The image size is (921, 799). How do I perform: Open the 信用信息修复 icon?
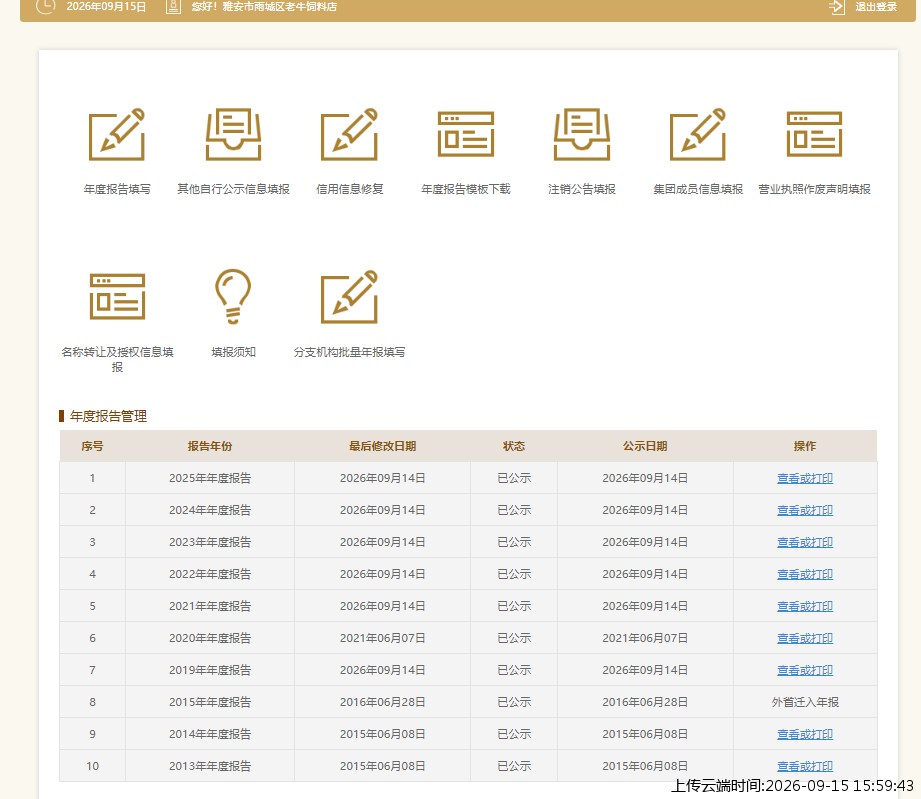(x=349, y=135)
